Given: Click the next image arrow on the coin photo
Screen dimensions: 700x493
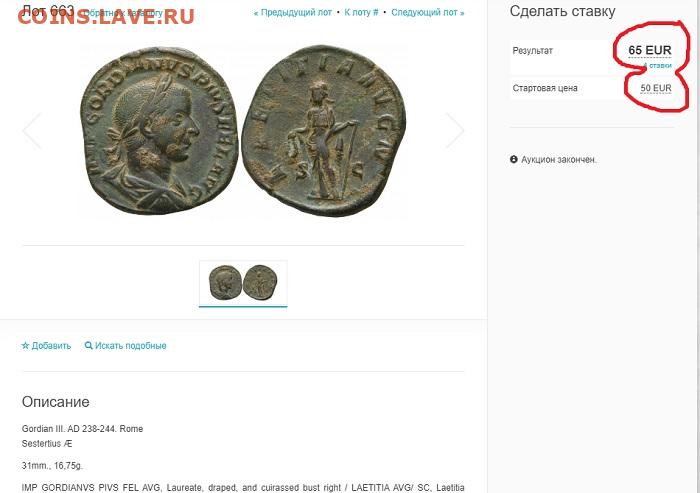Looking at the screenshot, I should (x=454, y=130).
